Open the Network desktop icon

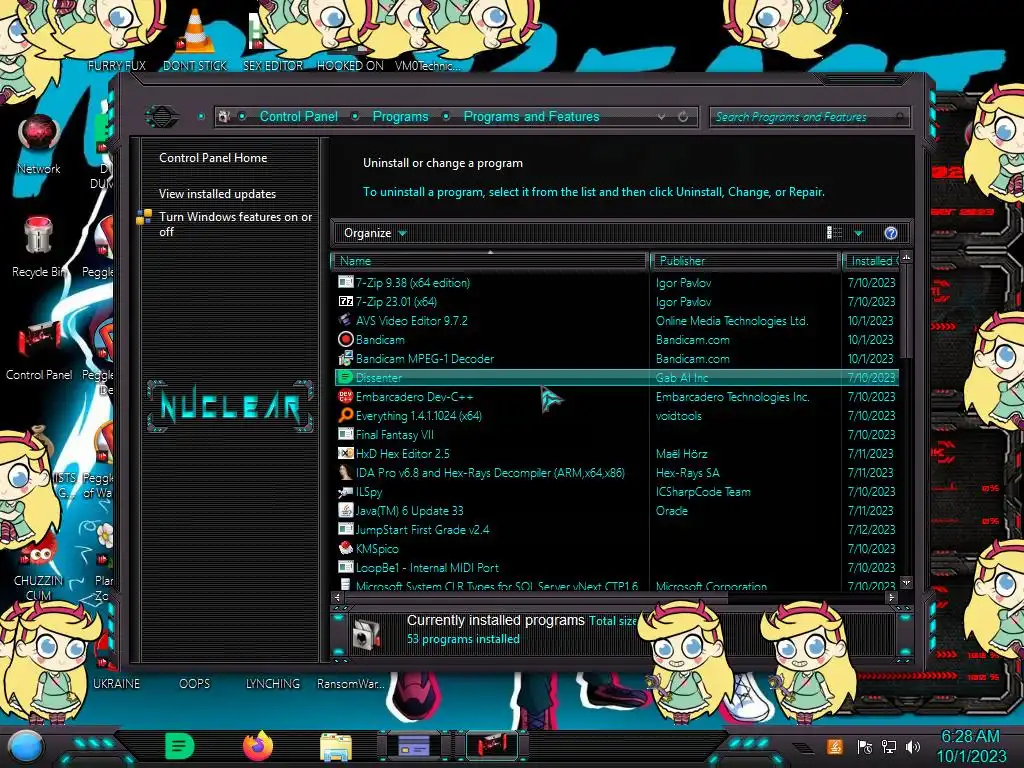tap(39, 144)
